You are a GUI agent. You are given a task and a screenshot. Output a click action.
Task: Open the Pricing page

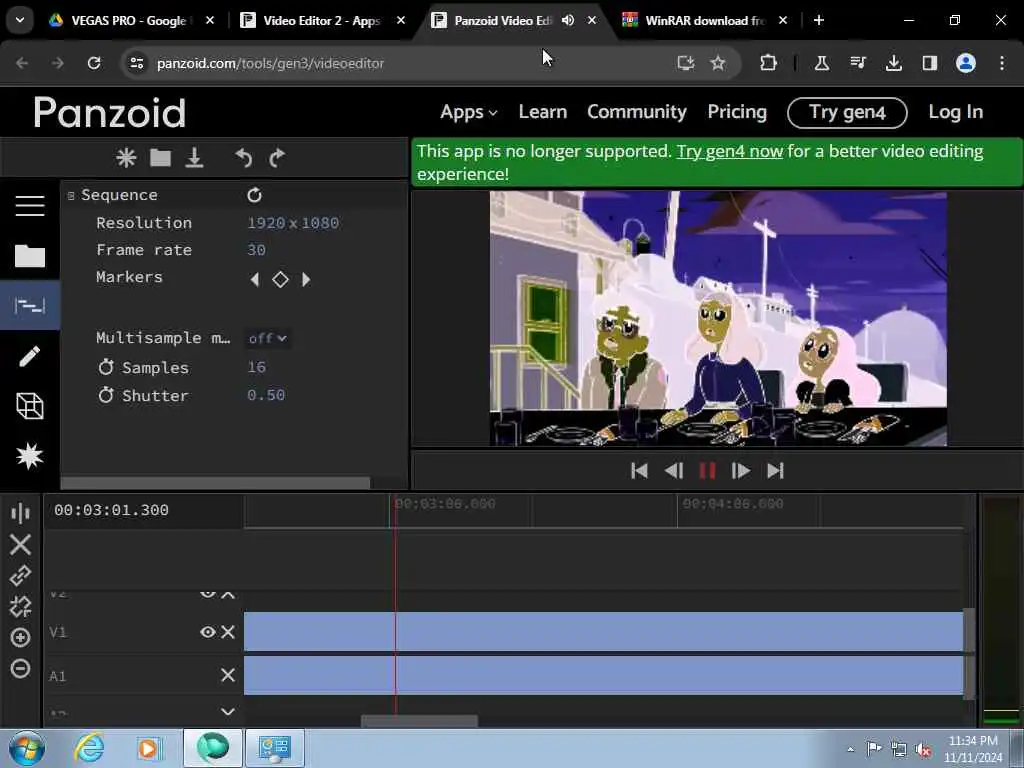tap(737, 112)
